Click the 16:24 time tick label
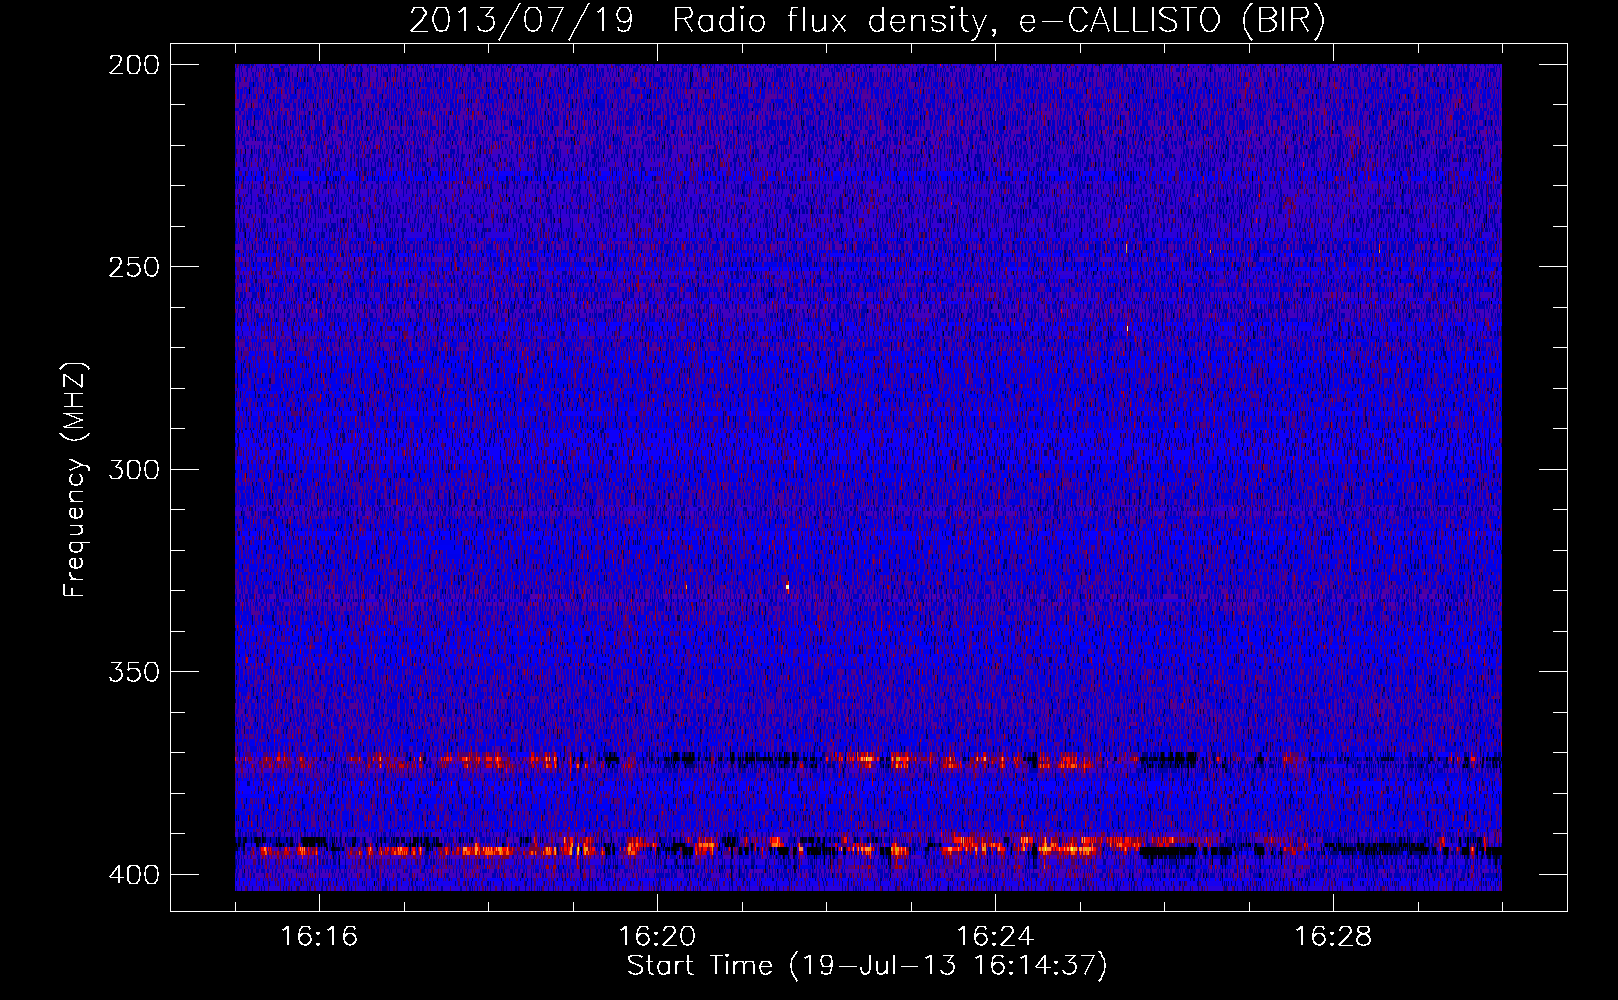Image resolution: width=1618 pixels, height=1000 pixels. [x=995, y=936]
